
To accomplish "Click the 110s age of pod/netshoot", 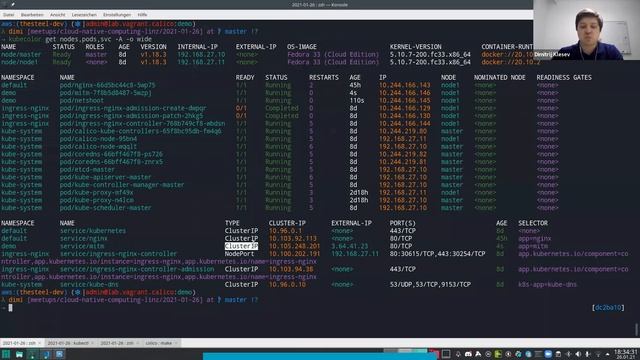I will coord(357,100).
